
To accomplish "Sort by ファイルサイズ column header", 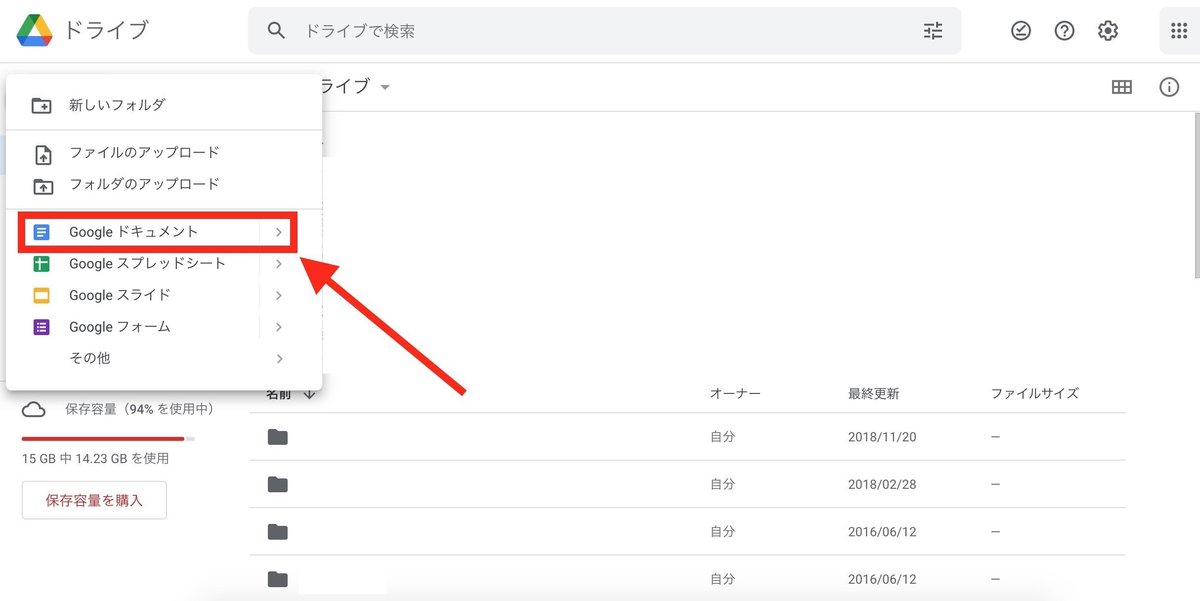I will [1034, 394].
